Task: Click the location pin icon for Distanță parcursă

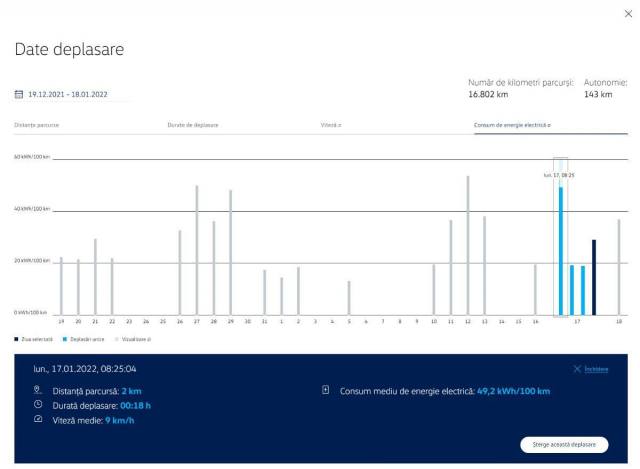Action: [x=38, y=390]
